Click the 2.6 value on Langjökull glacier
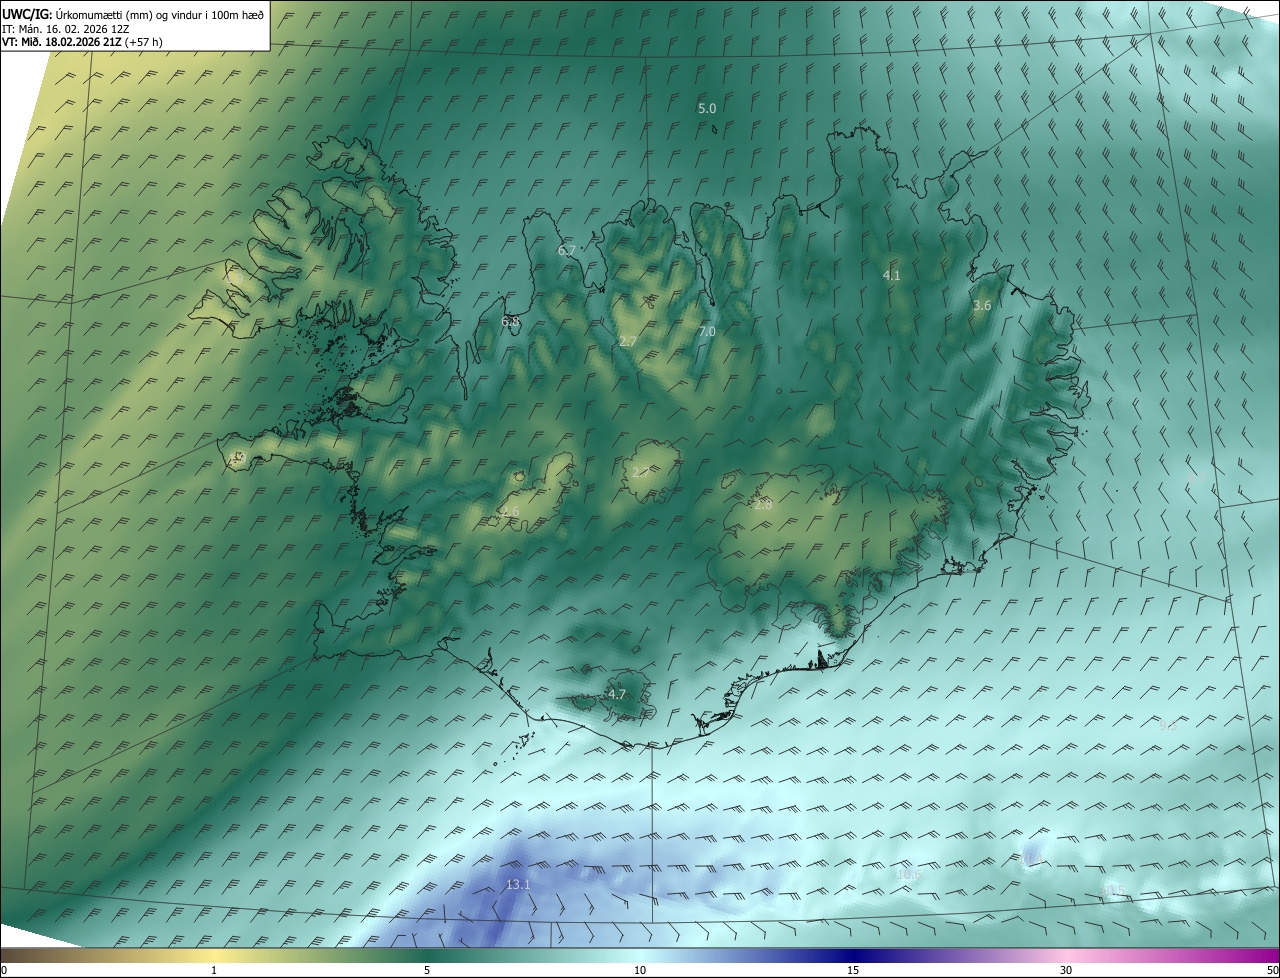The image size is (1280, 978). [510, 512]
